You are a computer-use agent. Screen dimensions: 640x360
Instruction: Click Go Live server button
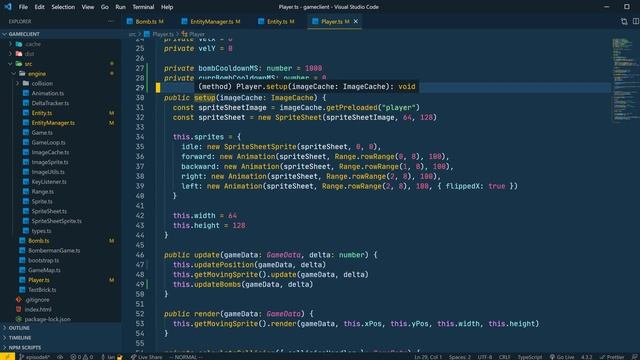562,357
